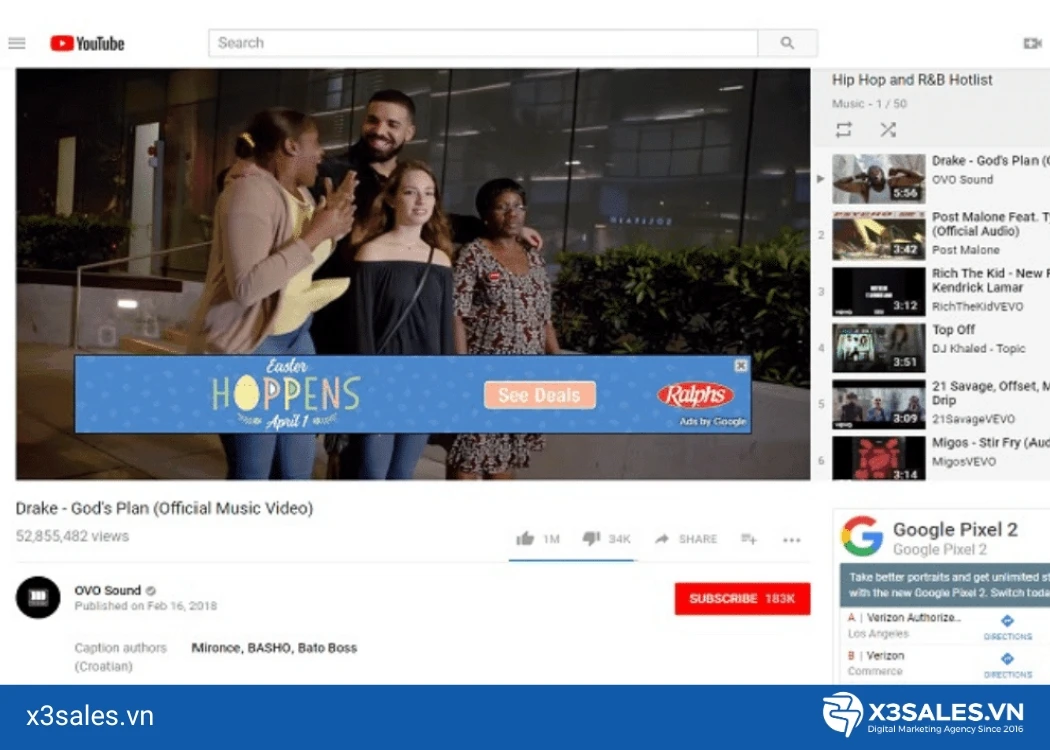Play 21 Savage, Offset playlist thumbnail
Screen dimensions: 1050x750
879,404
